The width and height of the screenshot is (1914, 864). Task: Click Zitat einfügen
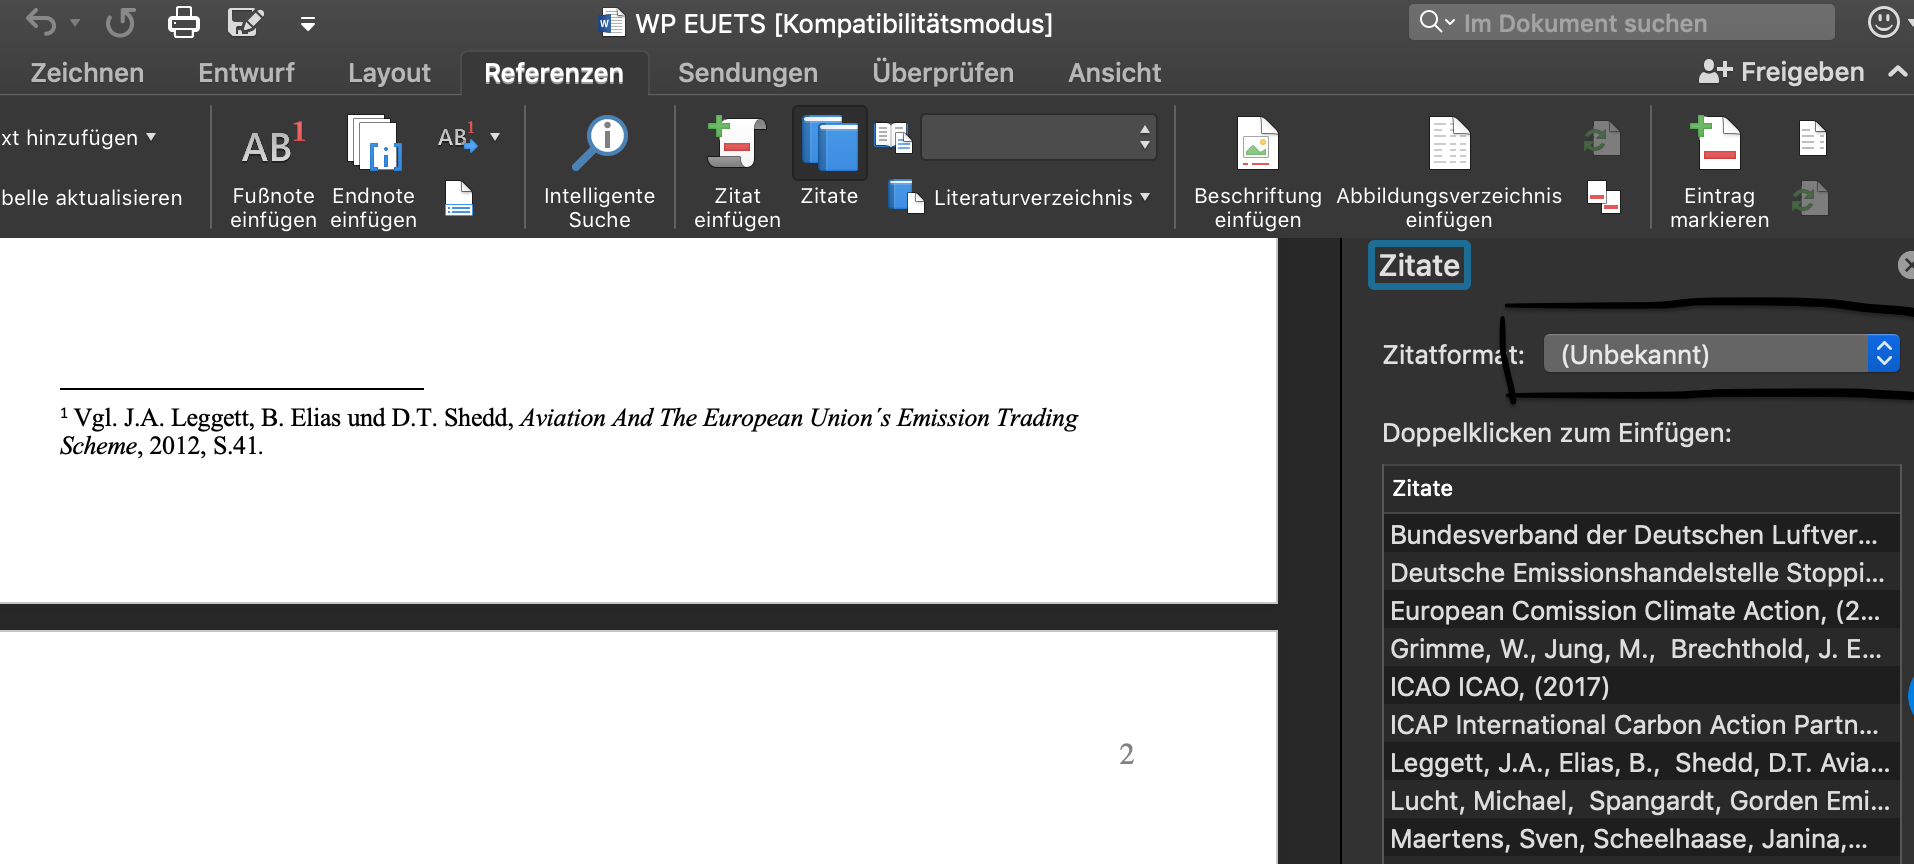click(737, 172)
